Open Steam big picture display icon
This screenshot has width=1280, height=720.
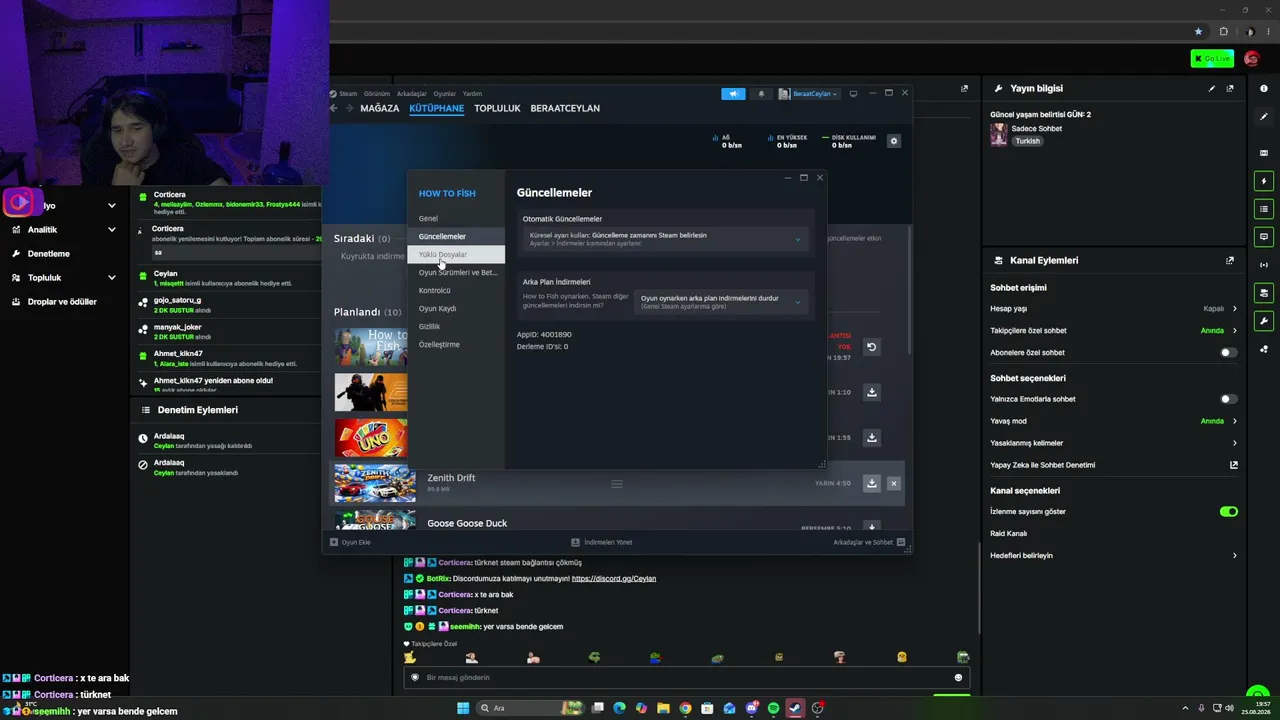(853, 94)
